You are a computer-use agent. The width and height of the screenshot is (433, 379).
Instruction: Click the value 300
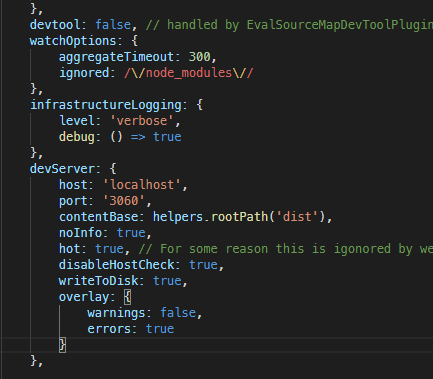(x=199, y=57)
